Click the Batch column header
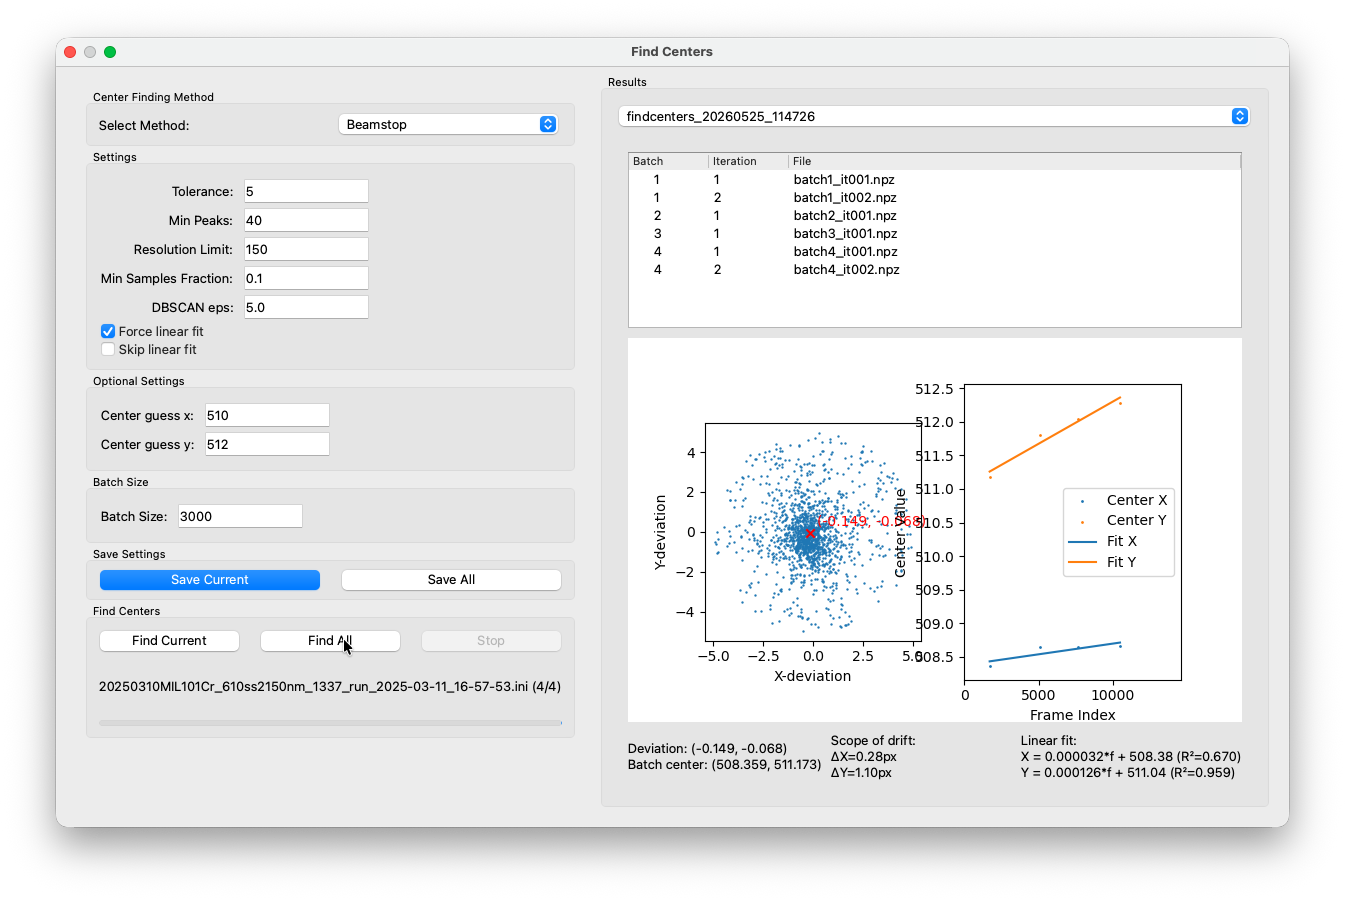Viewport: 1345px width, 901px height. coord(668,161)
